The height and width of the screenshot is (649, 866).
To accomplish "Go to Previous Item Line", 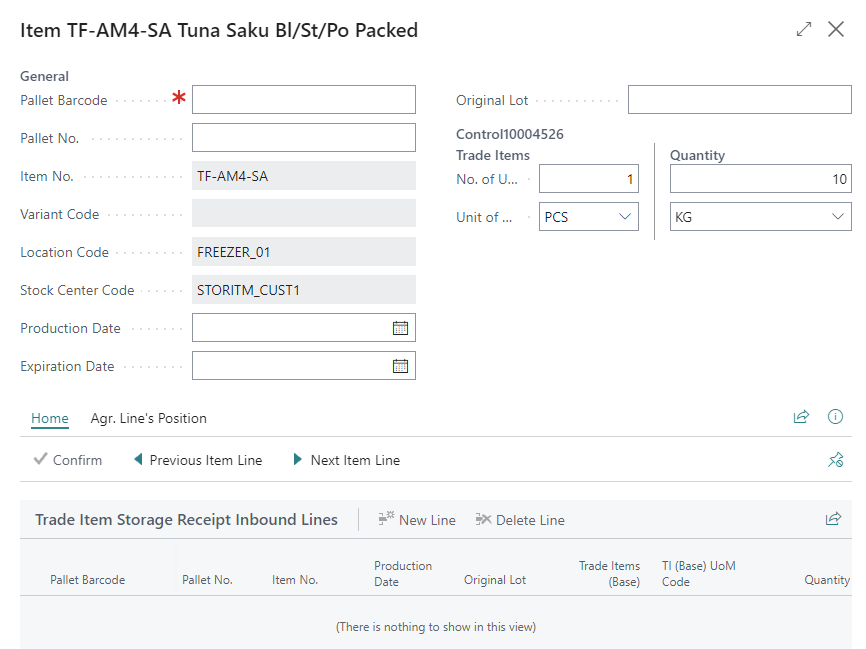I will pyautogui.click(x=198, y=460).
